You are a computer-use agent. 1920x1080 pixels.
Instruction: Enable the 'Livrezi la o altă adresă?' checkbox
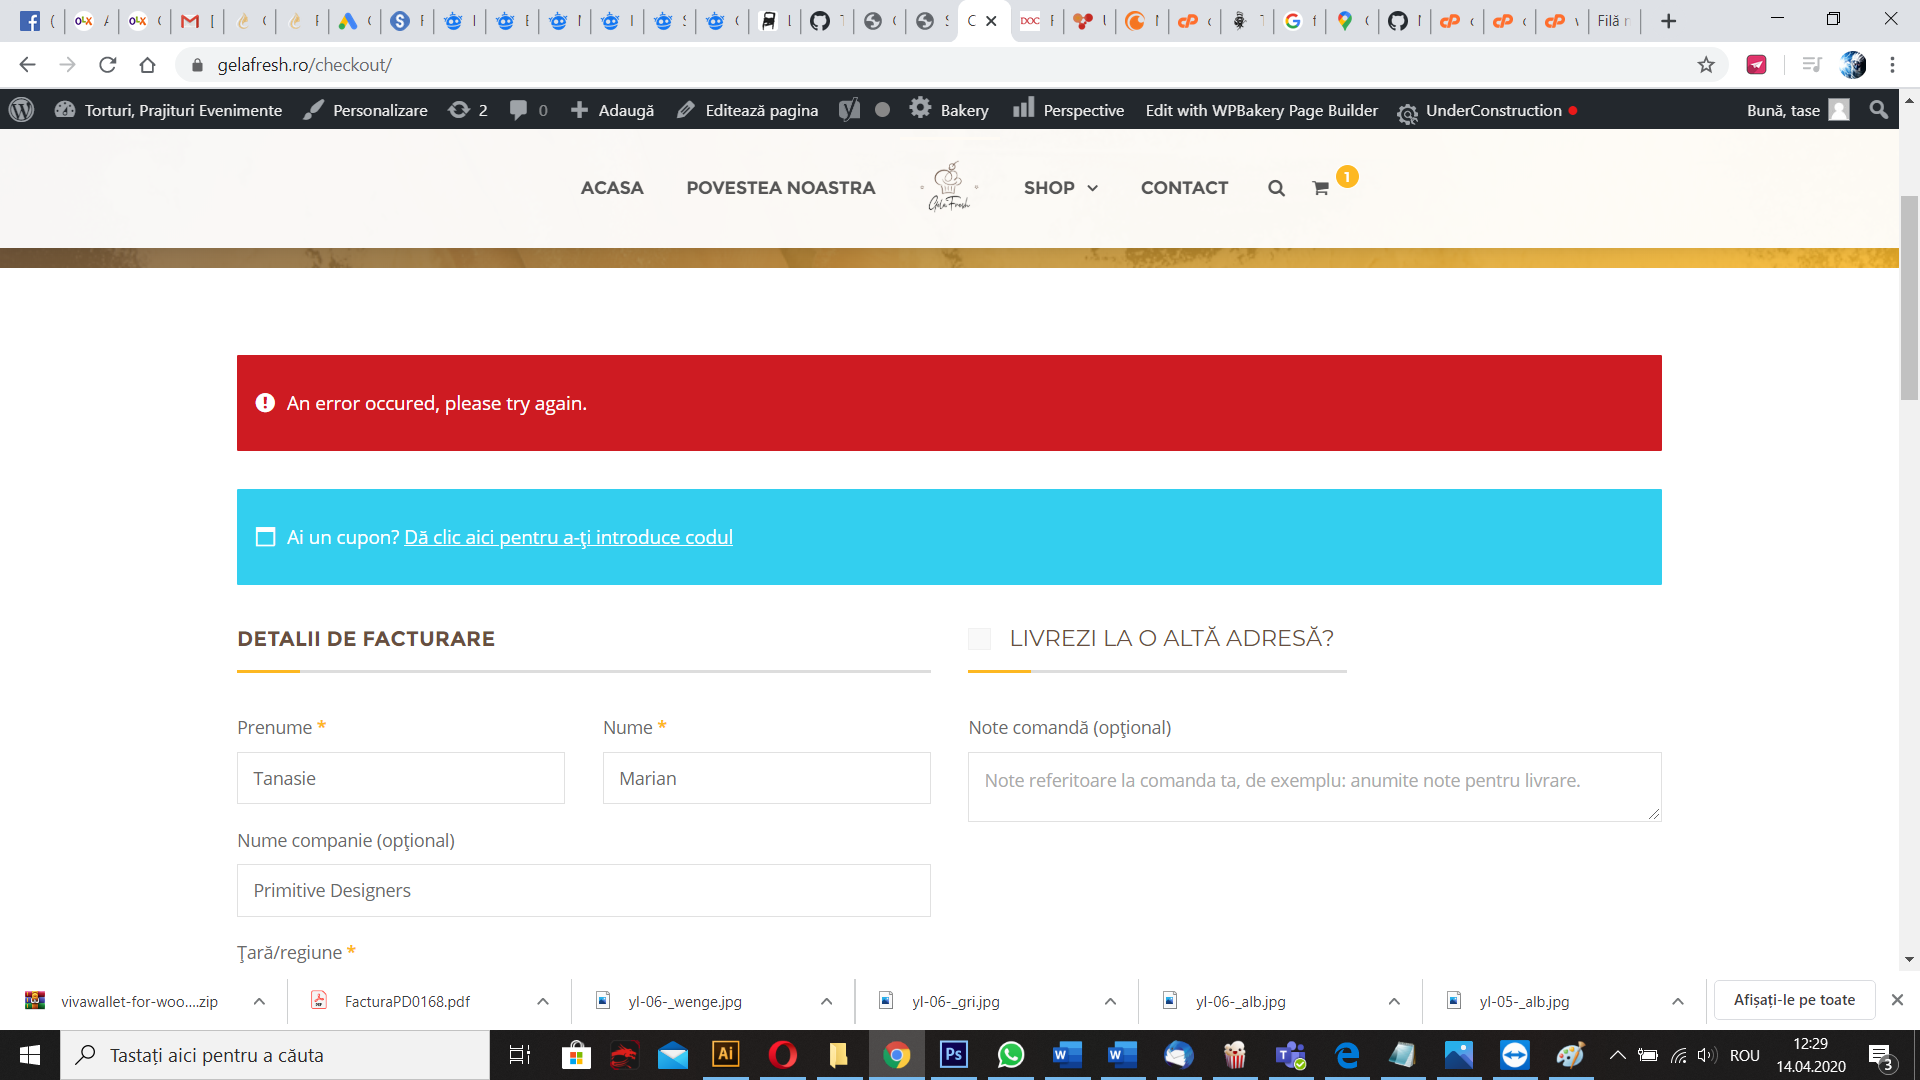[979, 638]
